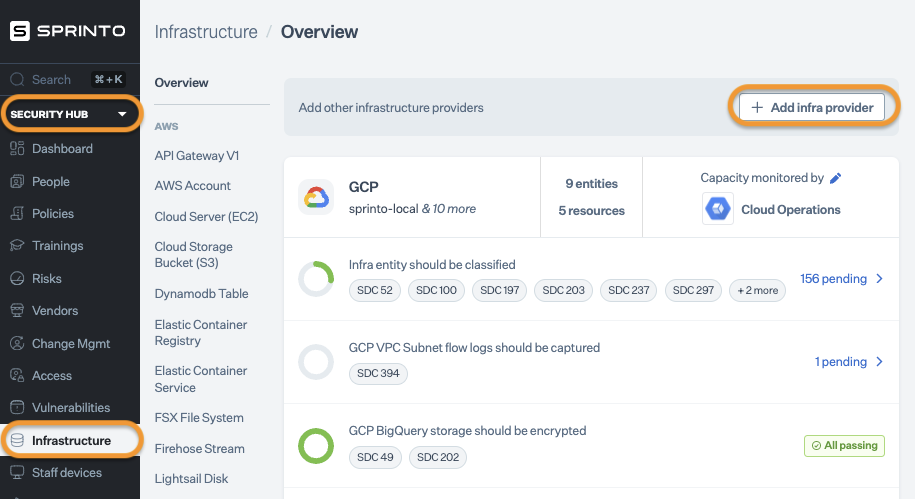
Task: Open Dynamodb Table section
Action: pos(201,294)
